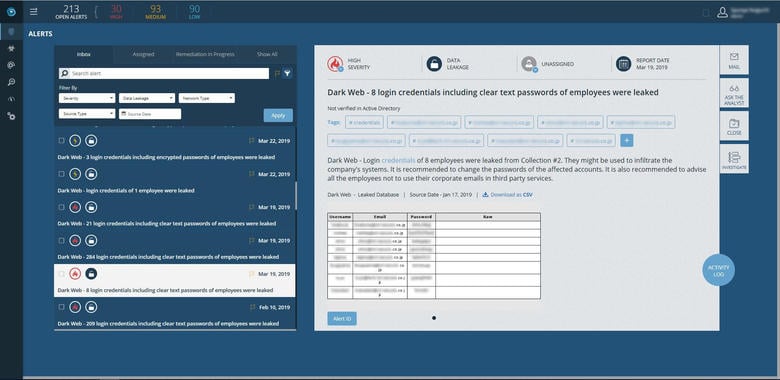Click the Data Leakage unlocked padlock icon

(x=434, y=64)
